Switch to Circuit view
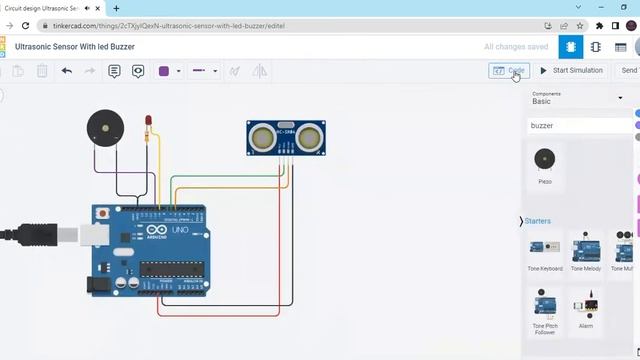Viewport: 640px width, 360px height. point(571,47)
